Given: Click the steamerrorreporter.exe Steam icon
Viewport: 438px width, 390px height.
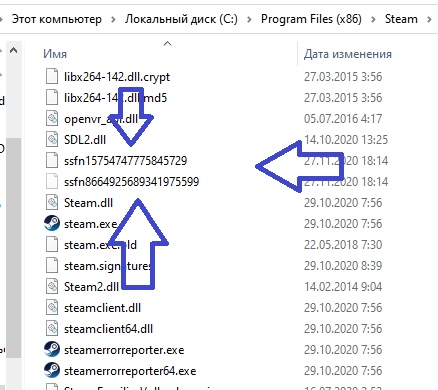Looking at the screenshot, I should (x=52, y=349).
